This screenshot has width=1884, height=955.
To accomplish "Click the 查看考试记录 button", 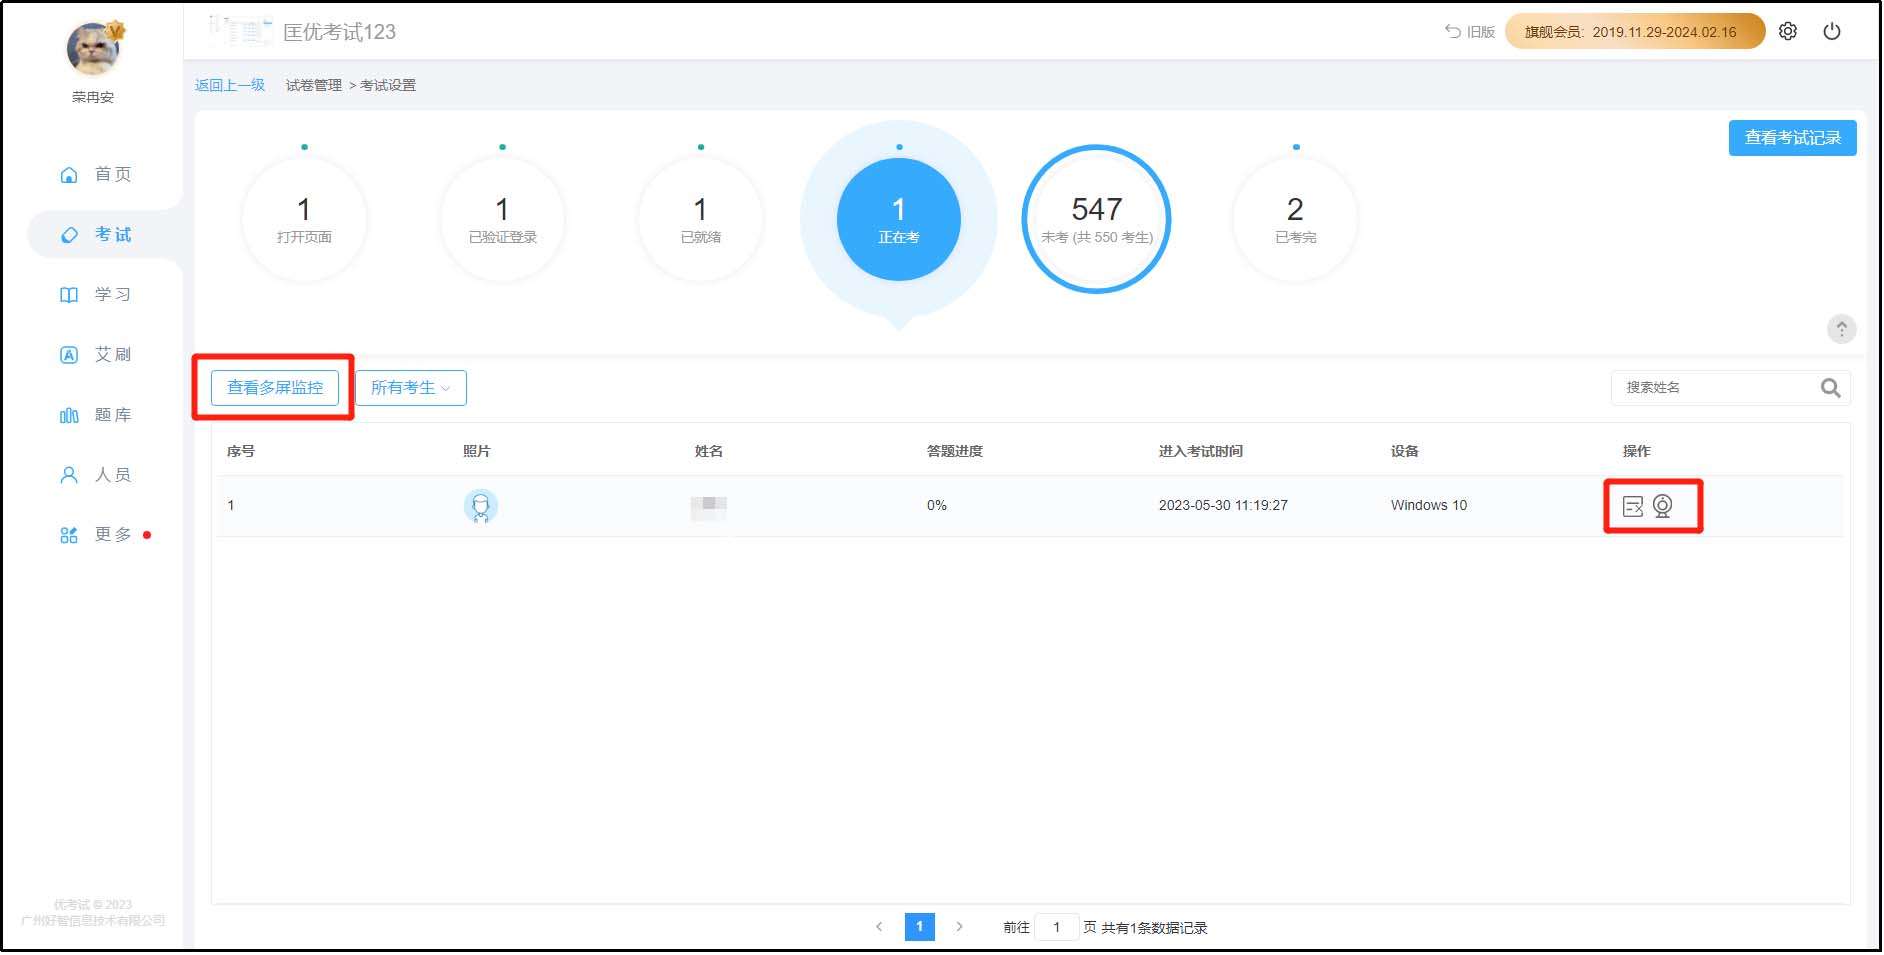I will pos(1794,138).
